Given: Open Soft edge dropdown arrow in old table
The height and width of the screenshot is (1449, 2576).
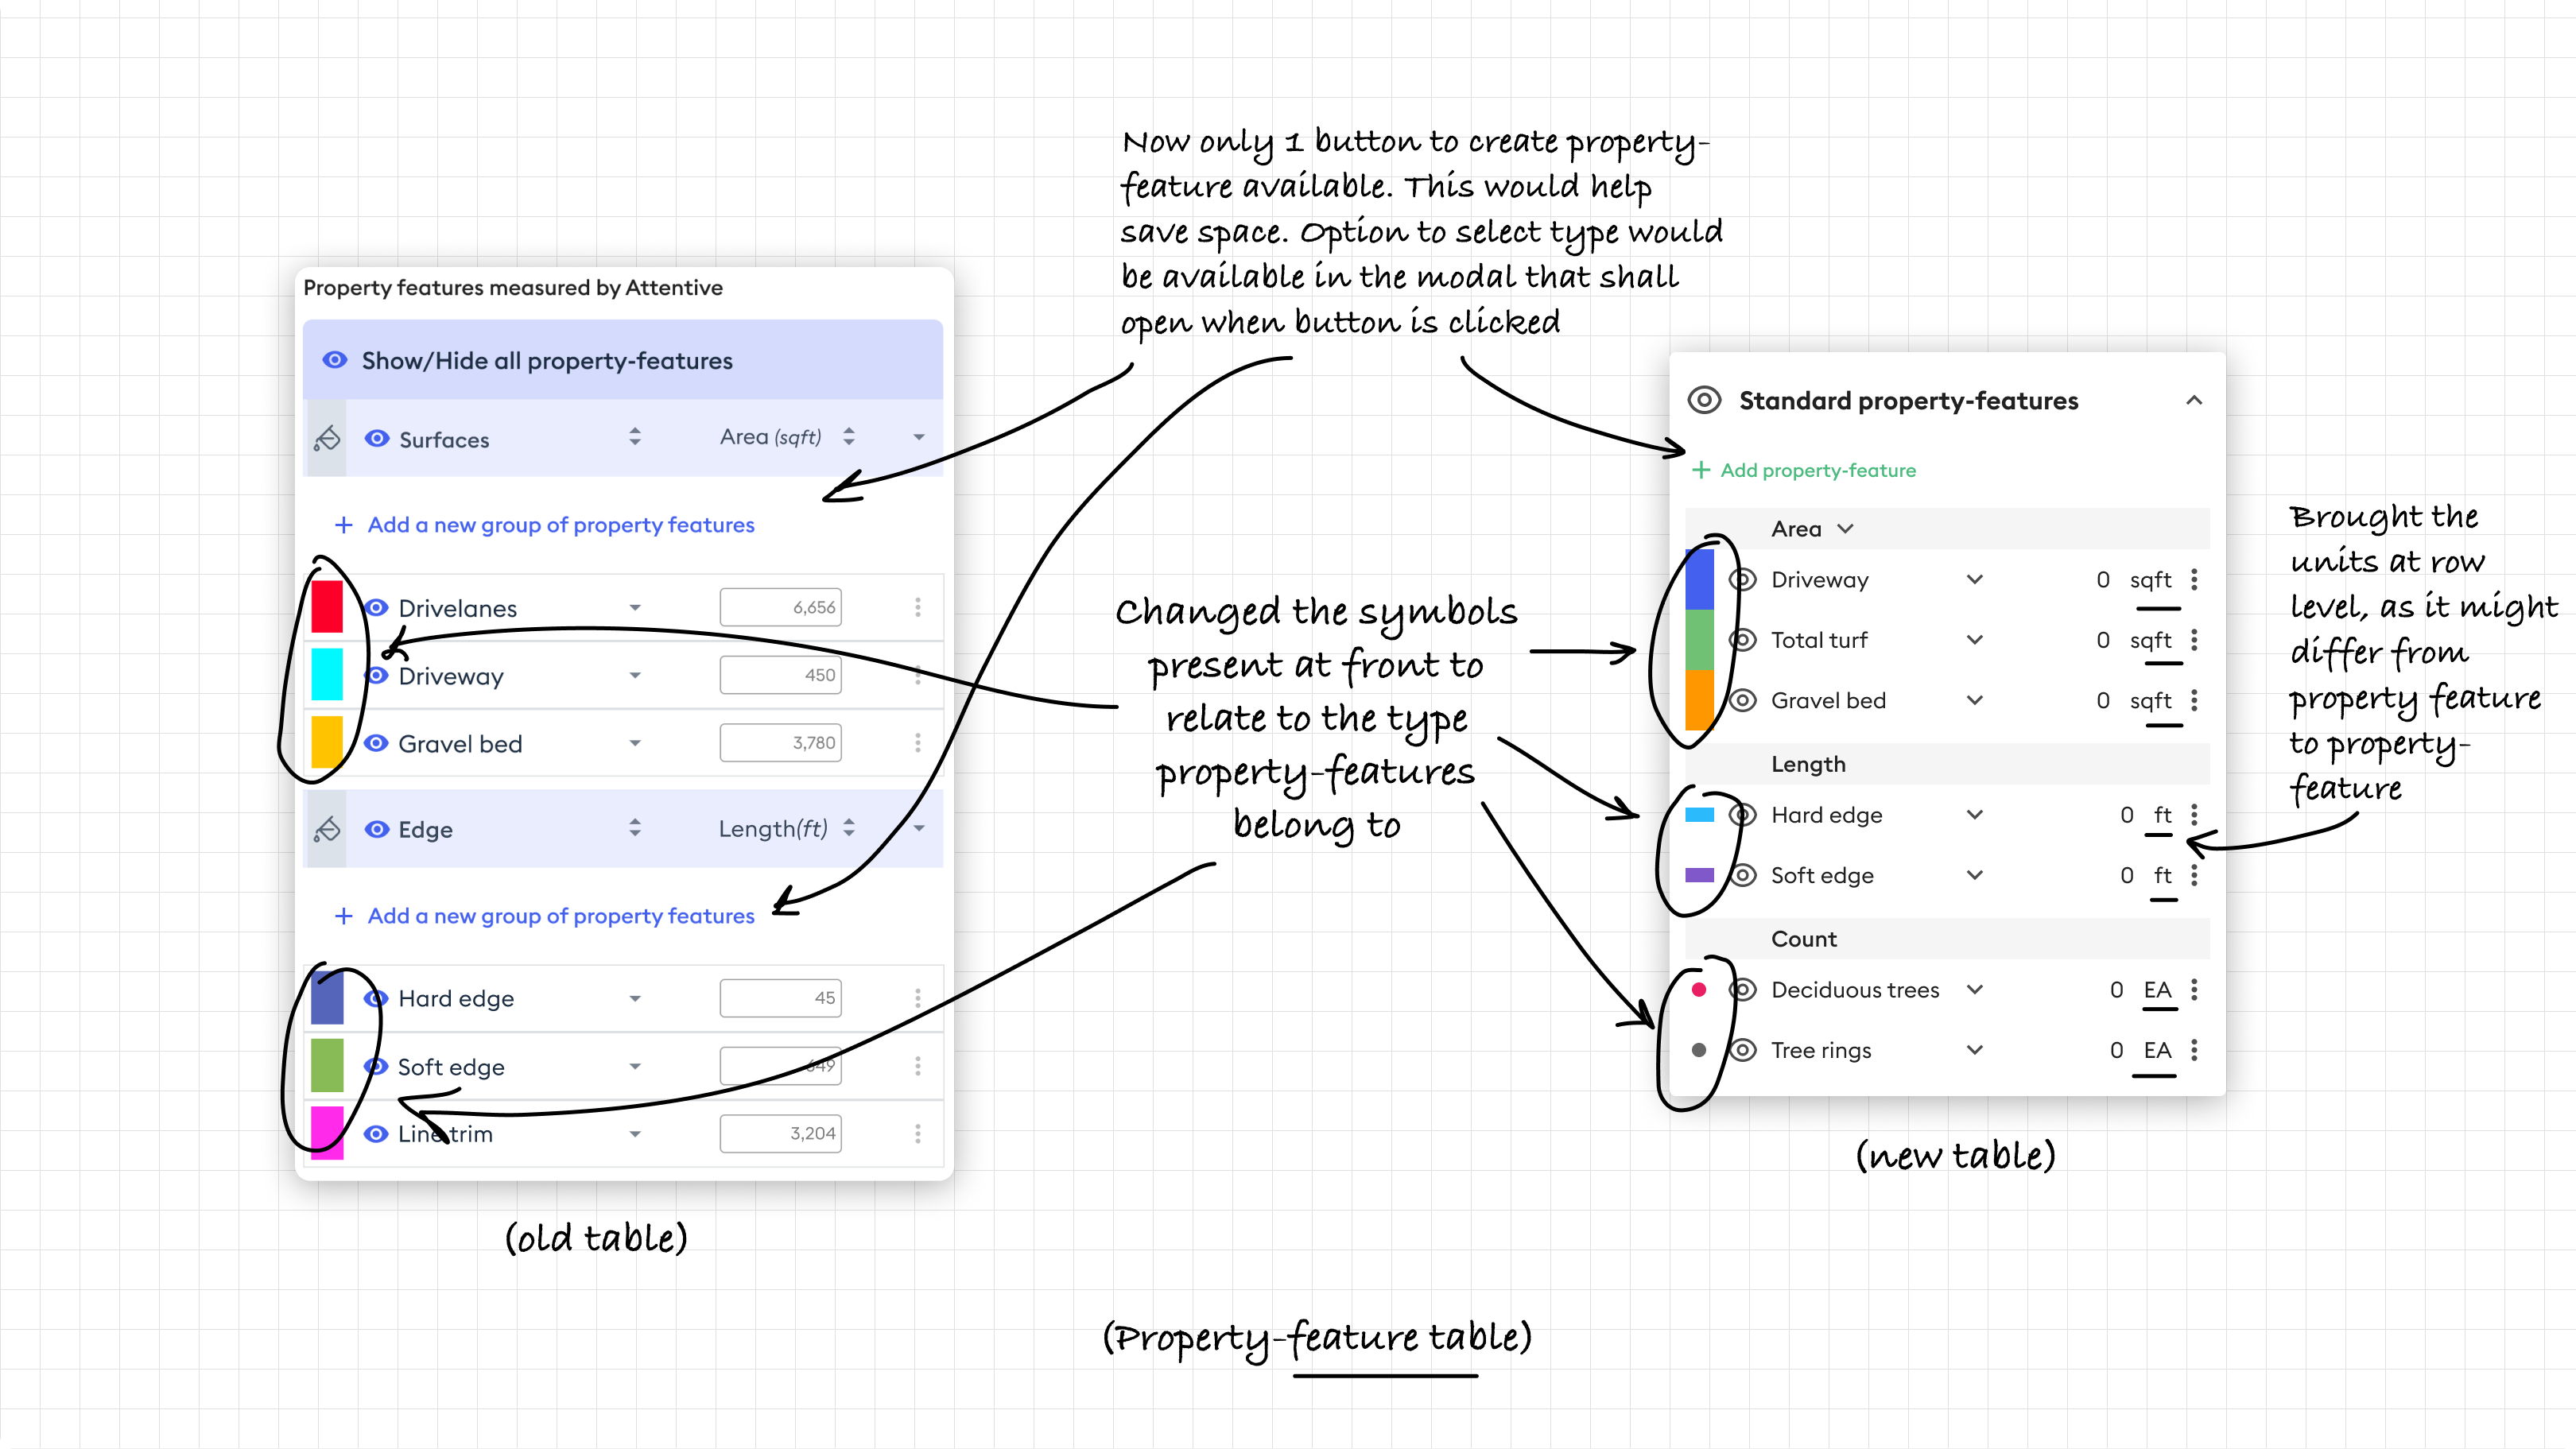Looking at the screenshot, I should pyautogui.click(x=635, y=1067).
